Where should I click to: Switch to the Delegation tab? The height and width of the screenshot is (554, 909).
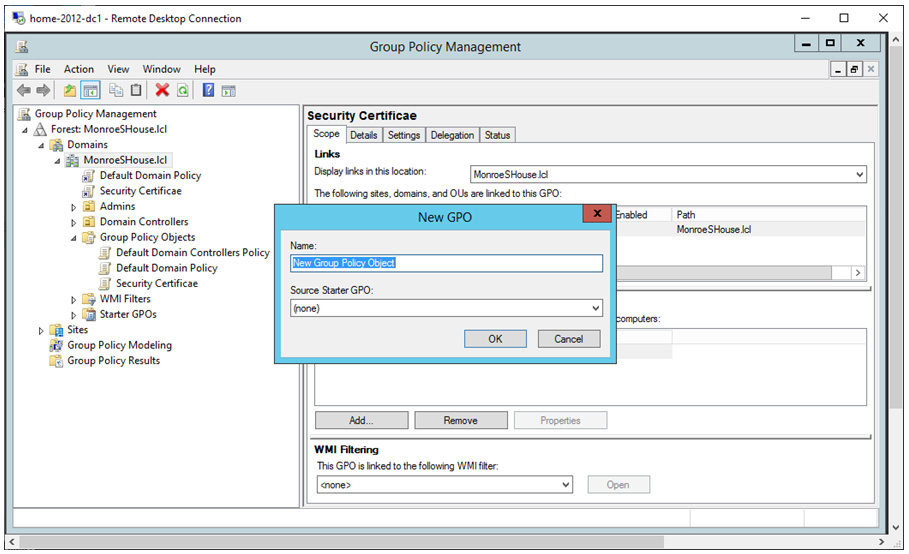pyautogui.click(x=452, y=135)
